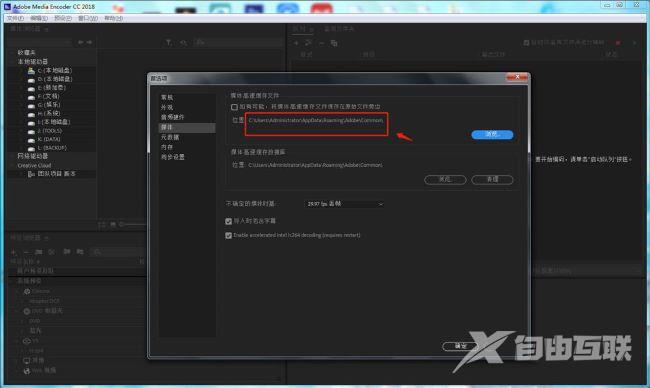
Task: Click the team projects versions icon under Creative Cloud
Action: (x=32, y=174)
